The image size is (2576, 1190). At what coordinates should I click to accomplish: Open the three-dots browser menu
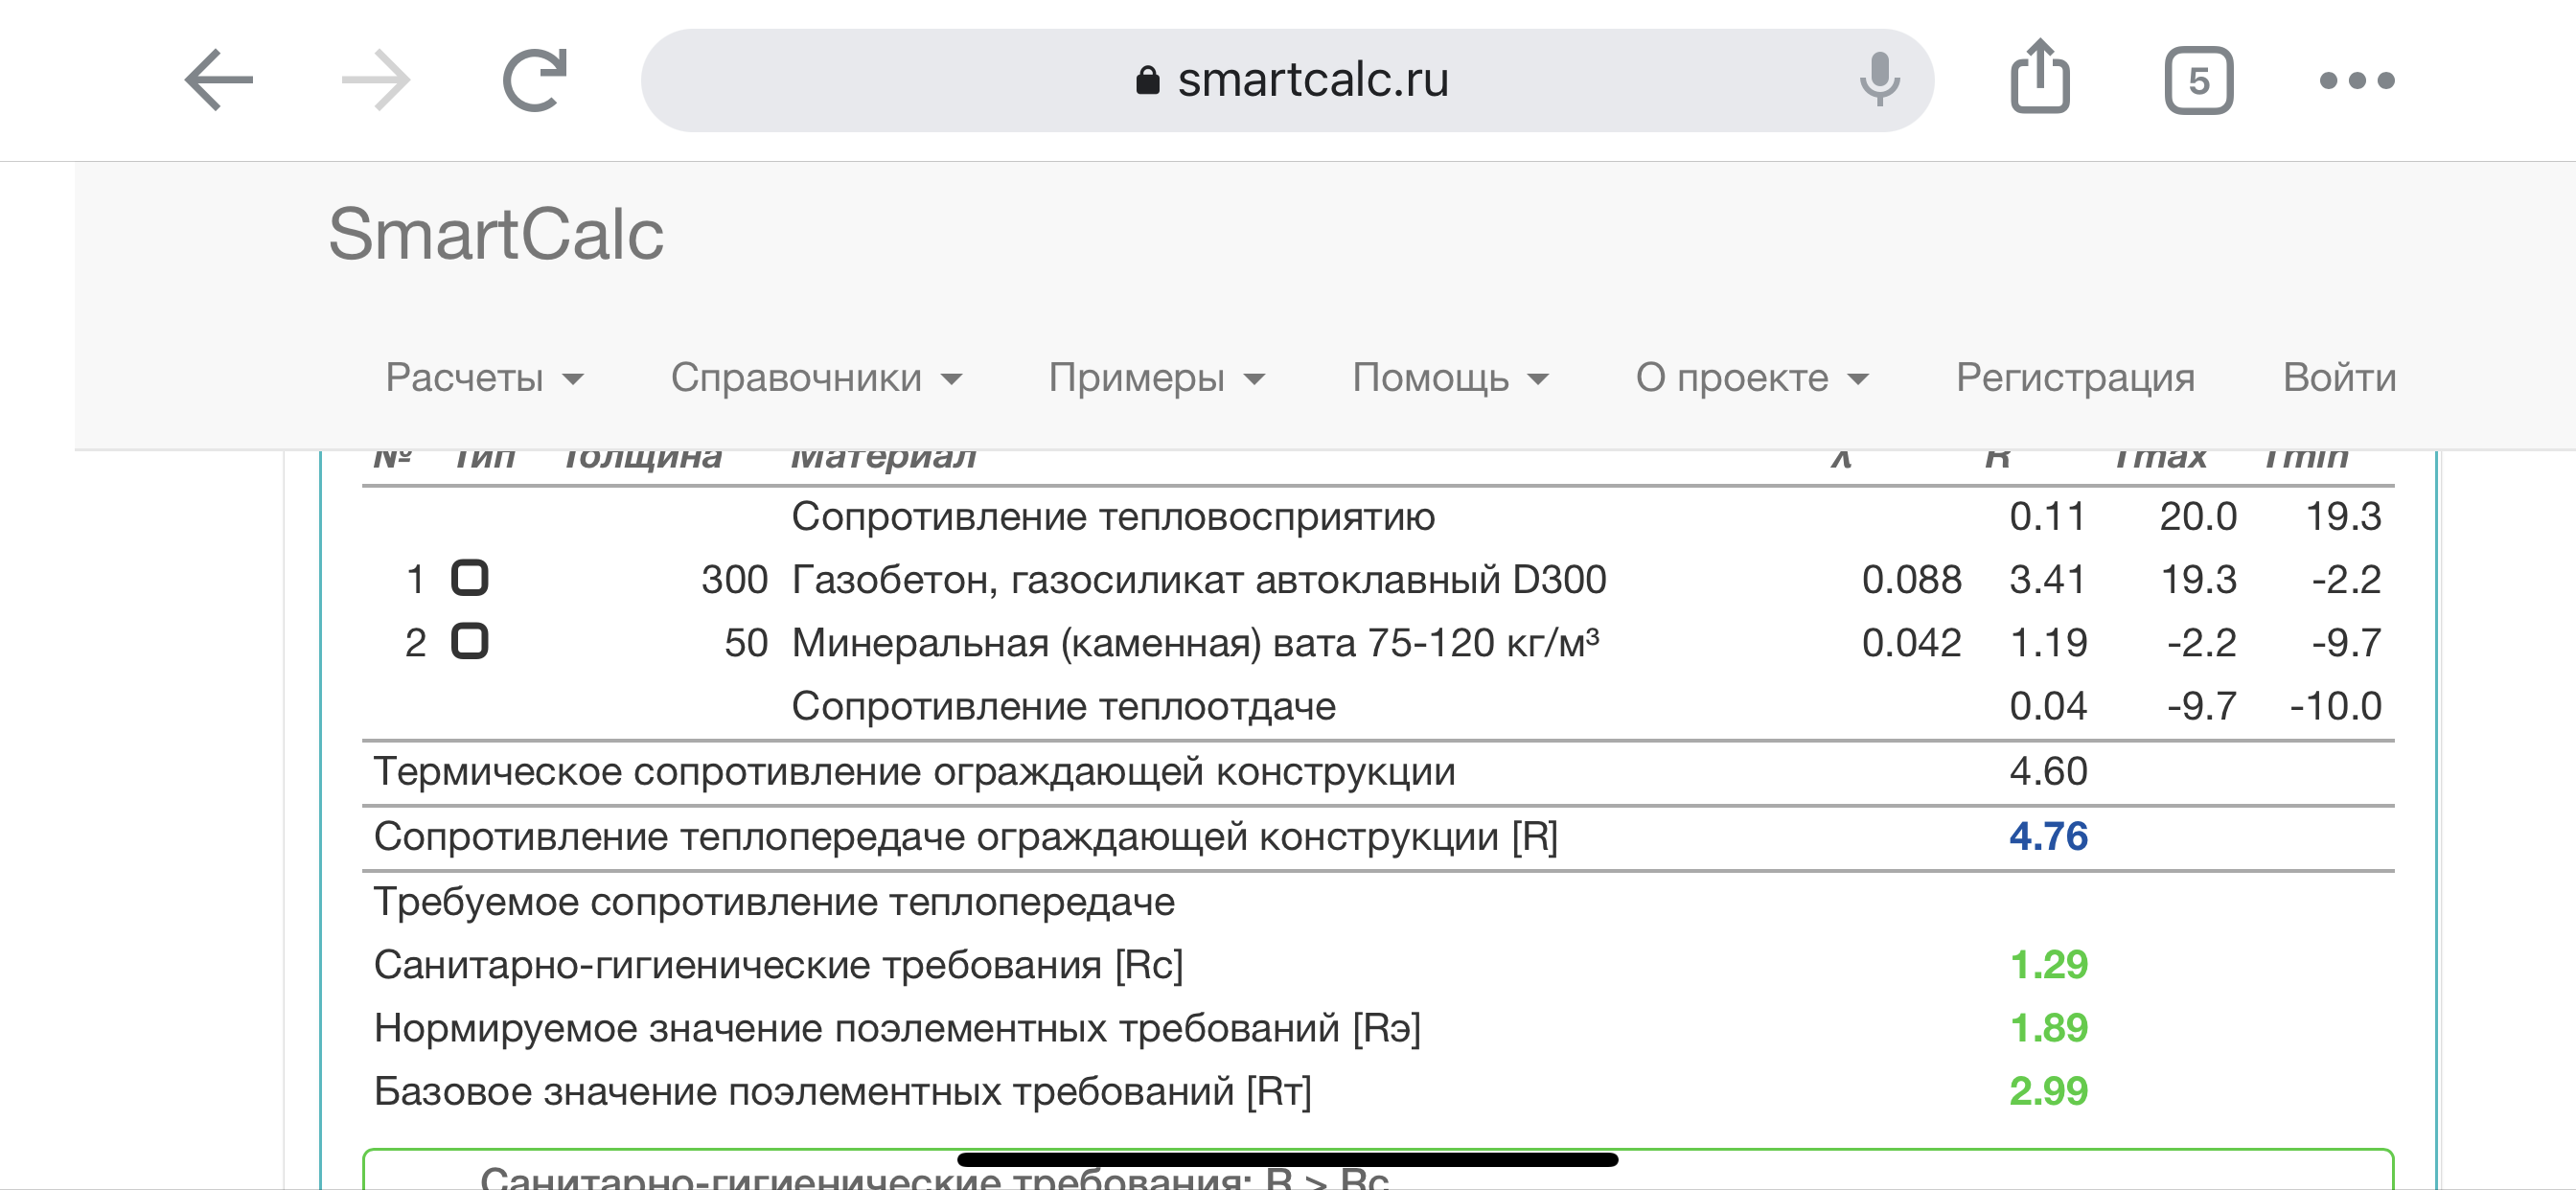2357,81
